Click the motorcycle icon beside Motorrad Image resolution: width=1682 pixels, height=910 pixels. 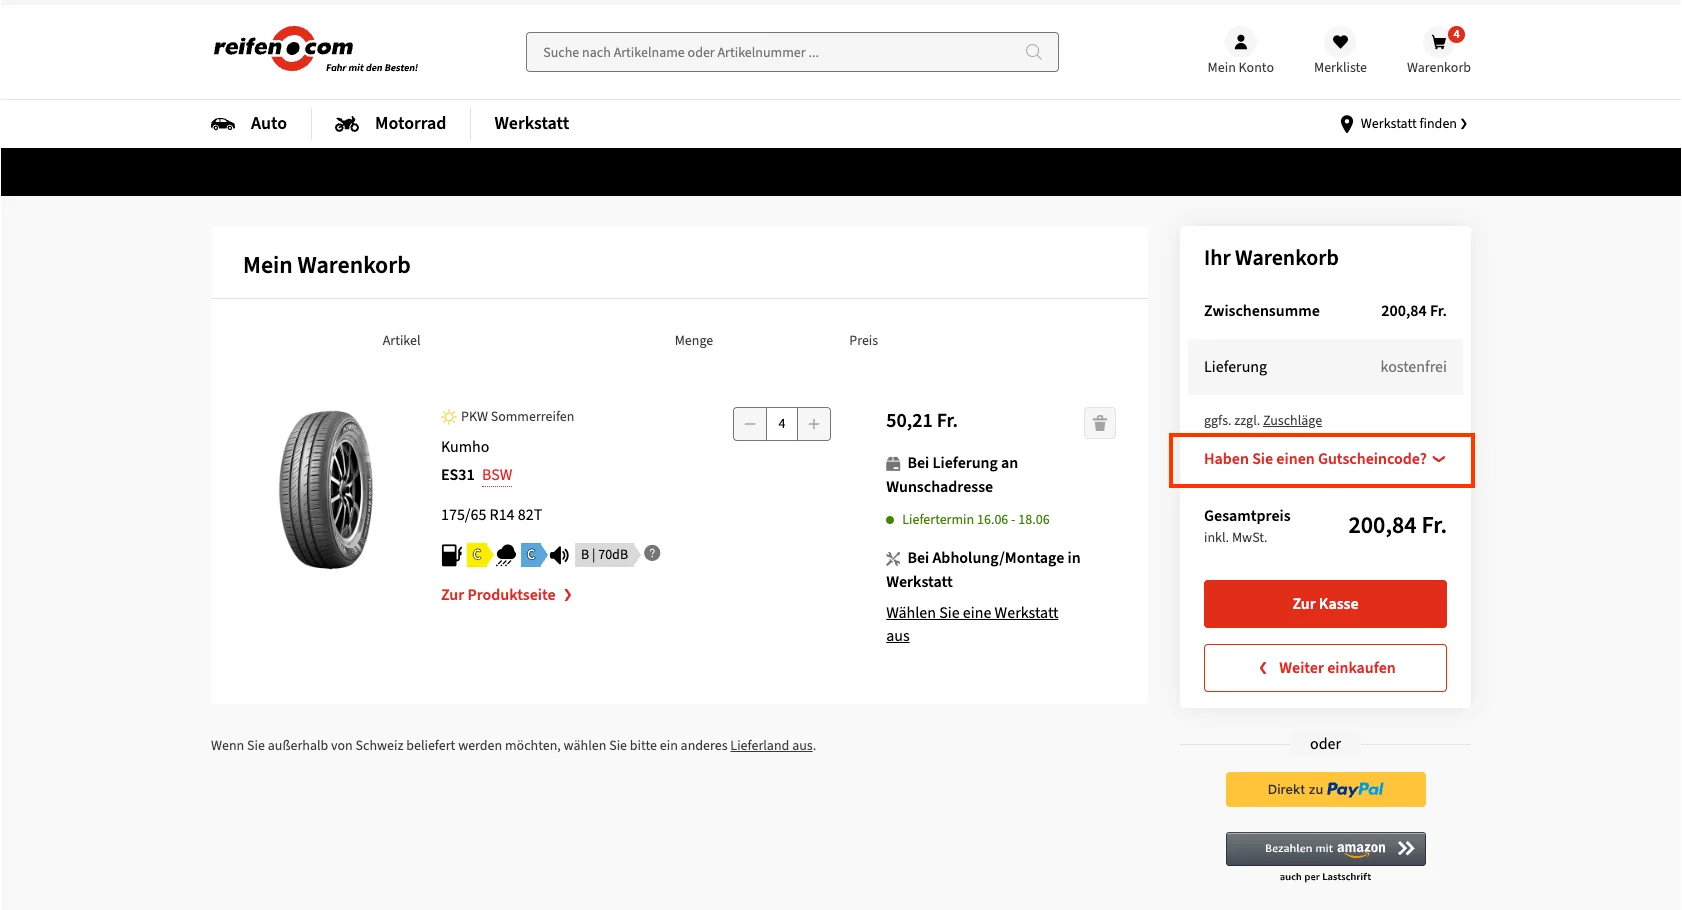pyautogui.click(x=347, y=124)
